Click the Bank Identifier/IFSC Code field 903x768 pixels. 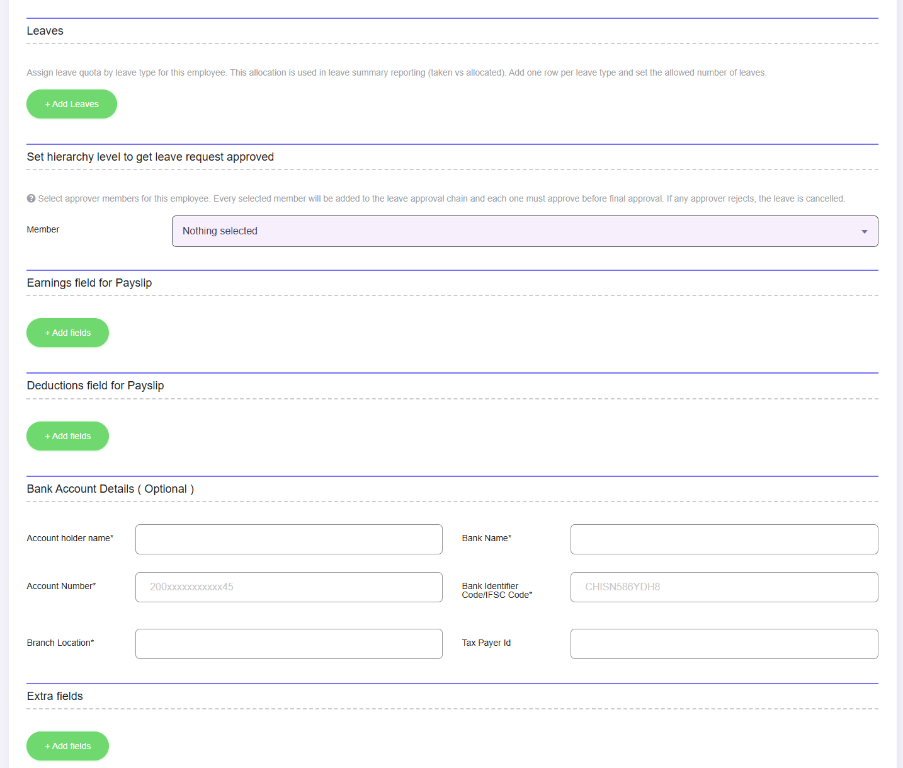(x=724, y=587)
